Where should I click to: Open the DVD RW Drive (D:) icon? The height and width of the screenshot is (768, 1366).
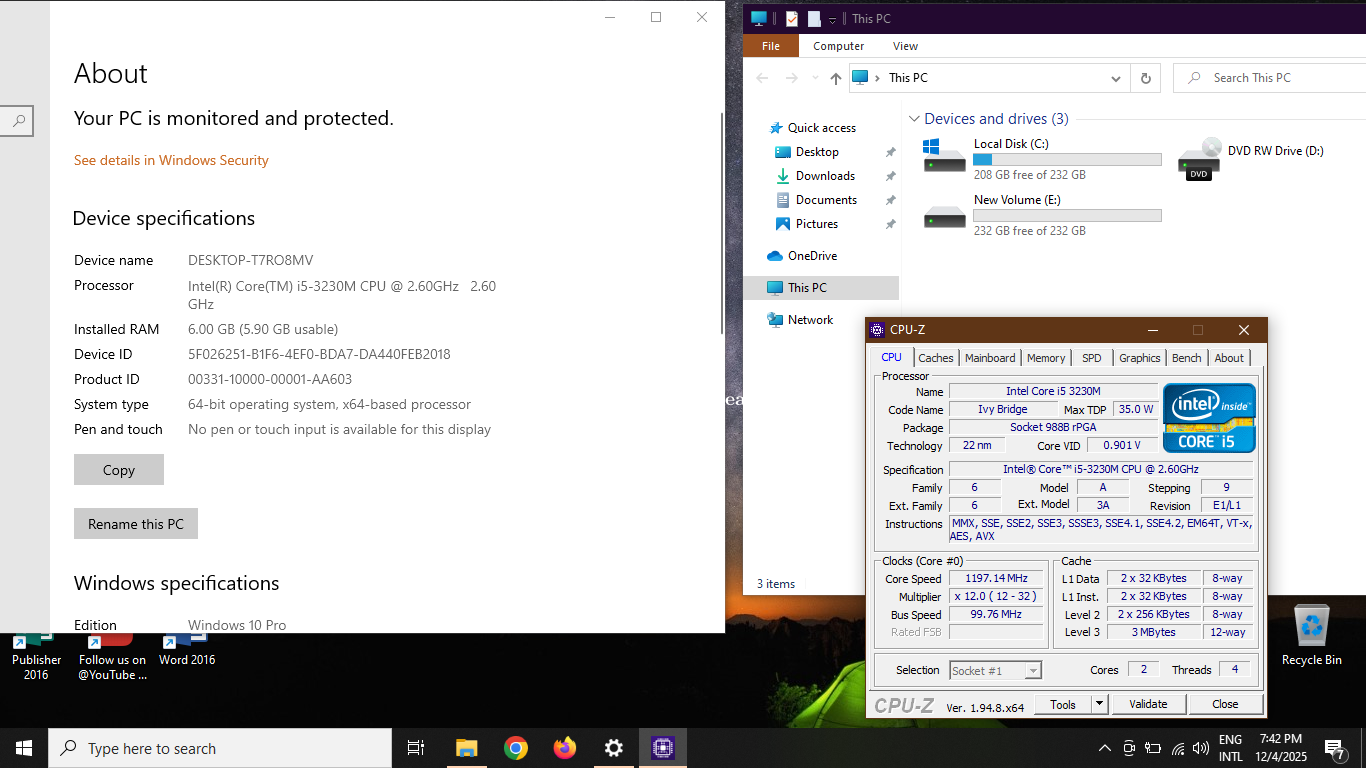click(1199, 158)
